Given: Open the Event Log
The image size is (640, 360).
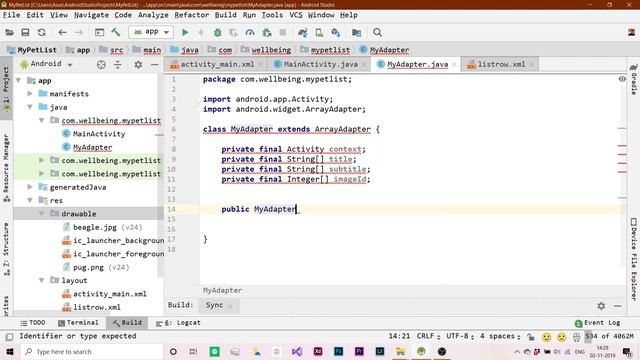Looking at the screenshot, I should point(598,322).
